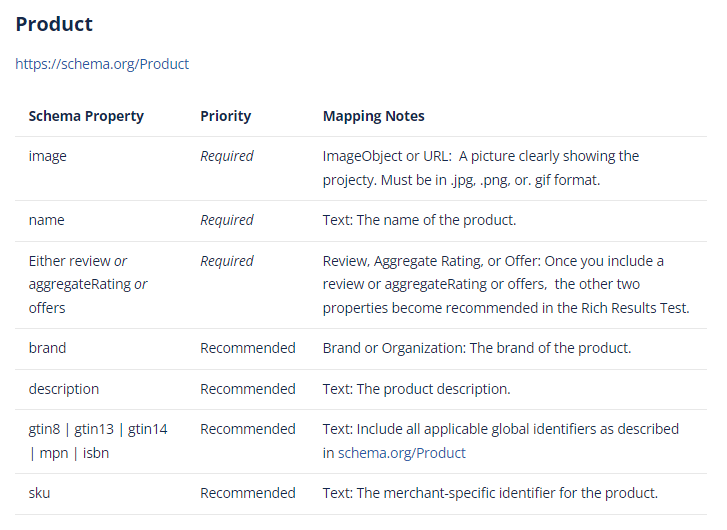The image size is (727, 530).
Task: Click the Product page heading
Action: pos(54,24)
